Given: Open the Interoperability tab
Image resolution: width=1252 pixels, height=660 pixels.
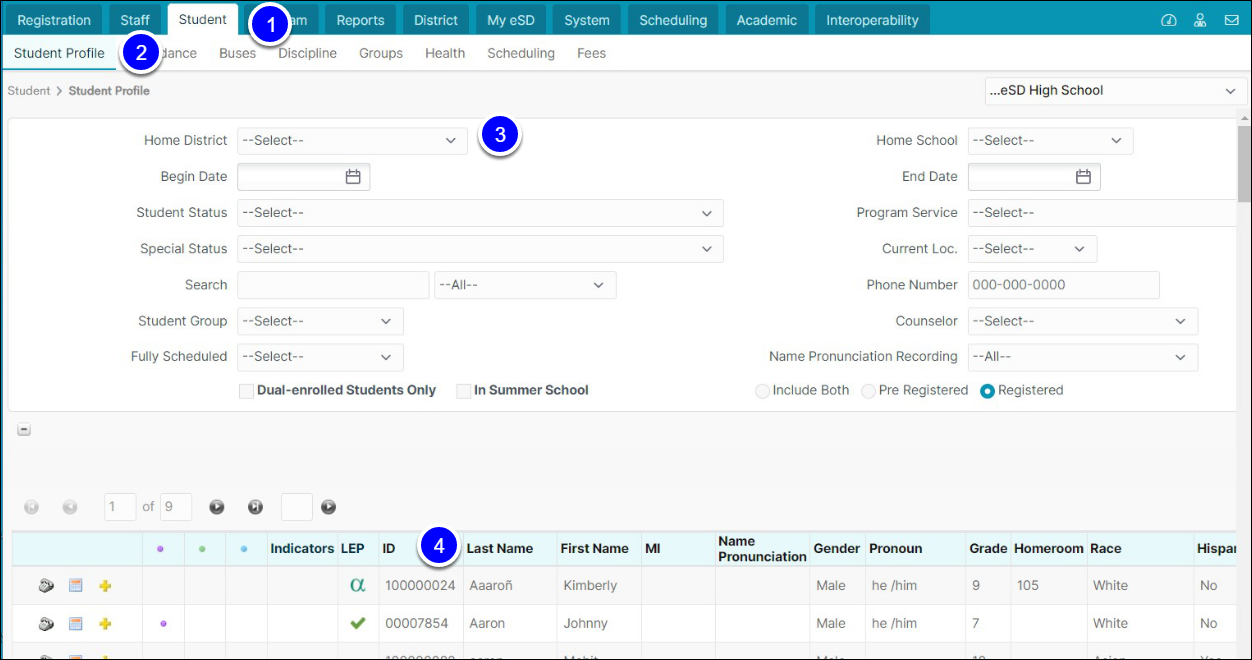Looking at the screenshot, I should coord(872,20).
